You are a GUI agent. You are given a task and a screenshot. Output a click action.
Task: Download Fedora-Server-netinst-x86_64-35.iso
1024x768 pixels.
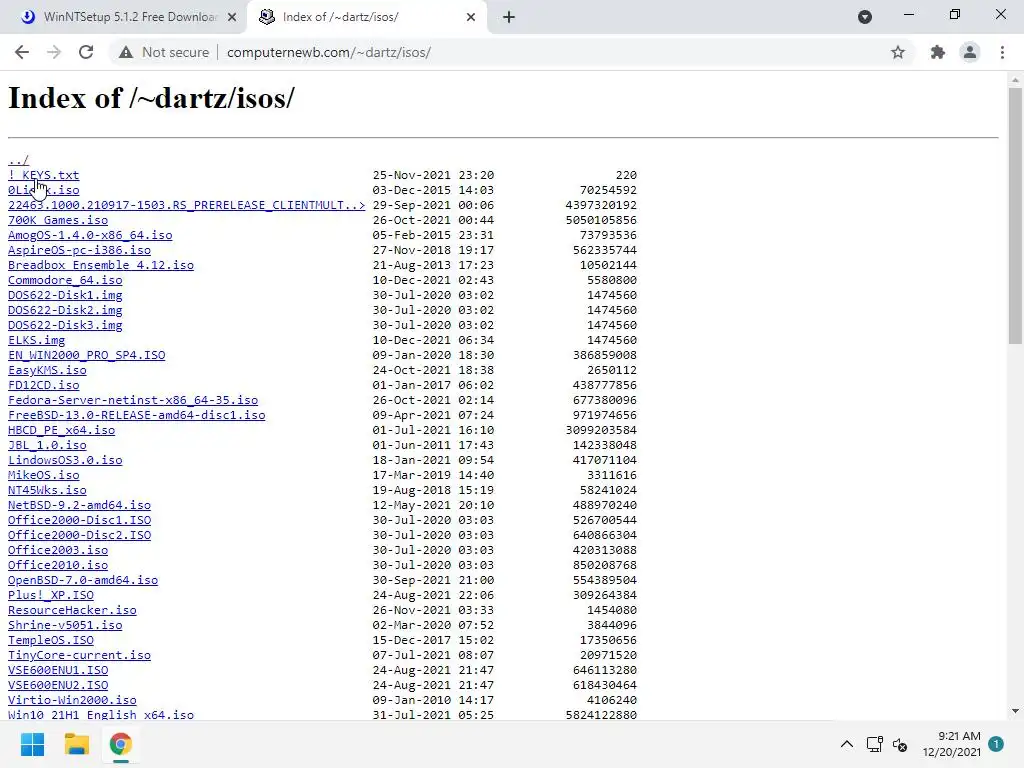click(x=133, y=400)
